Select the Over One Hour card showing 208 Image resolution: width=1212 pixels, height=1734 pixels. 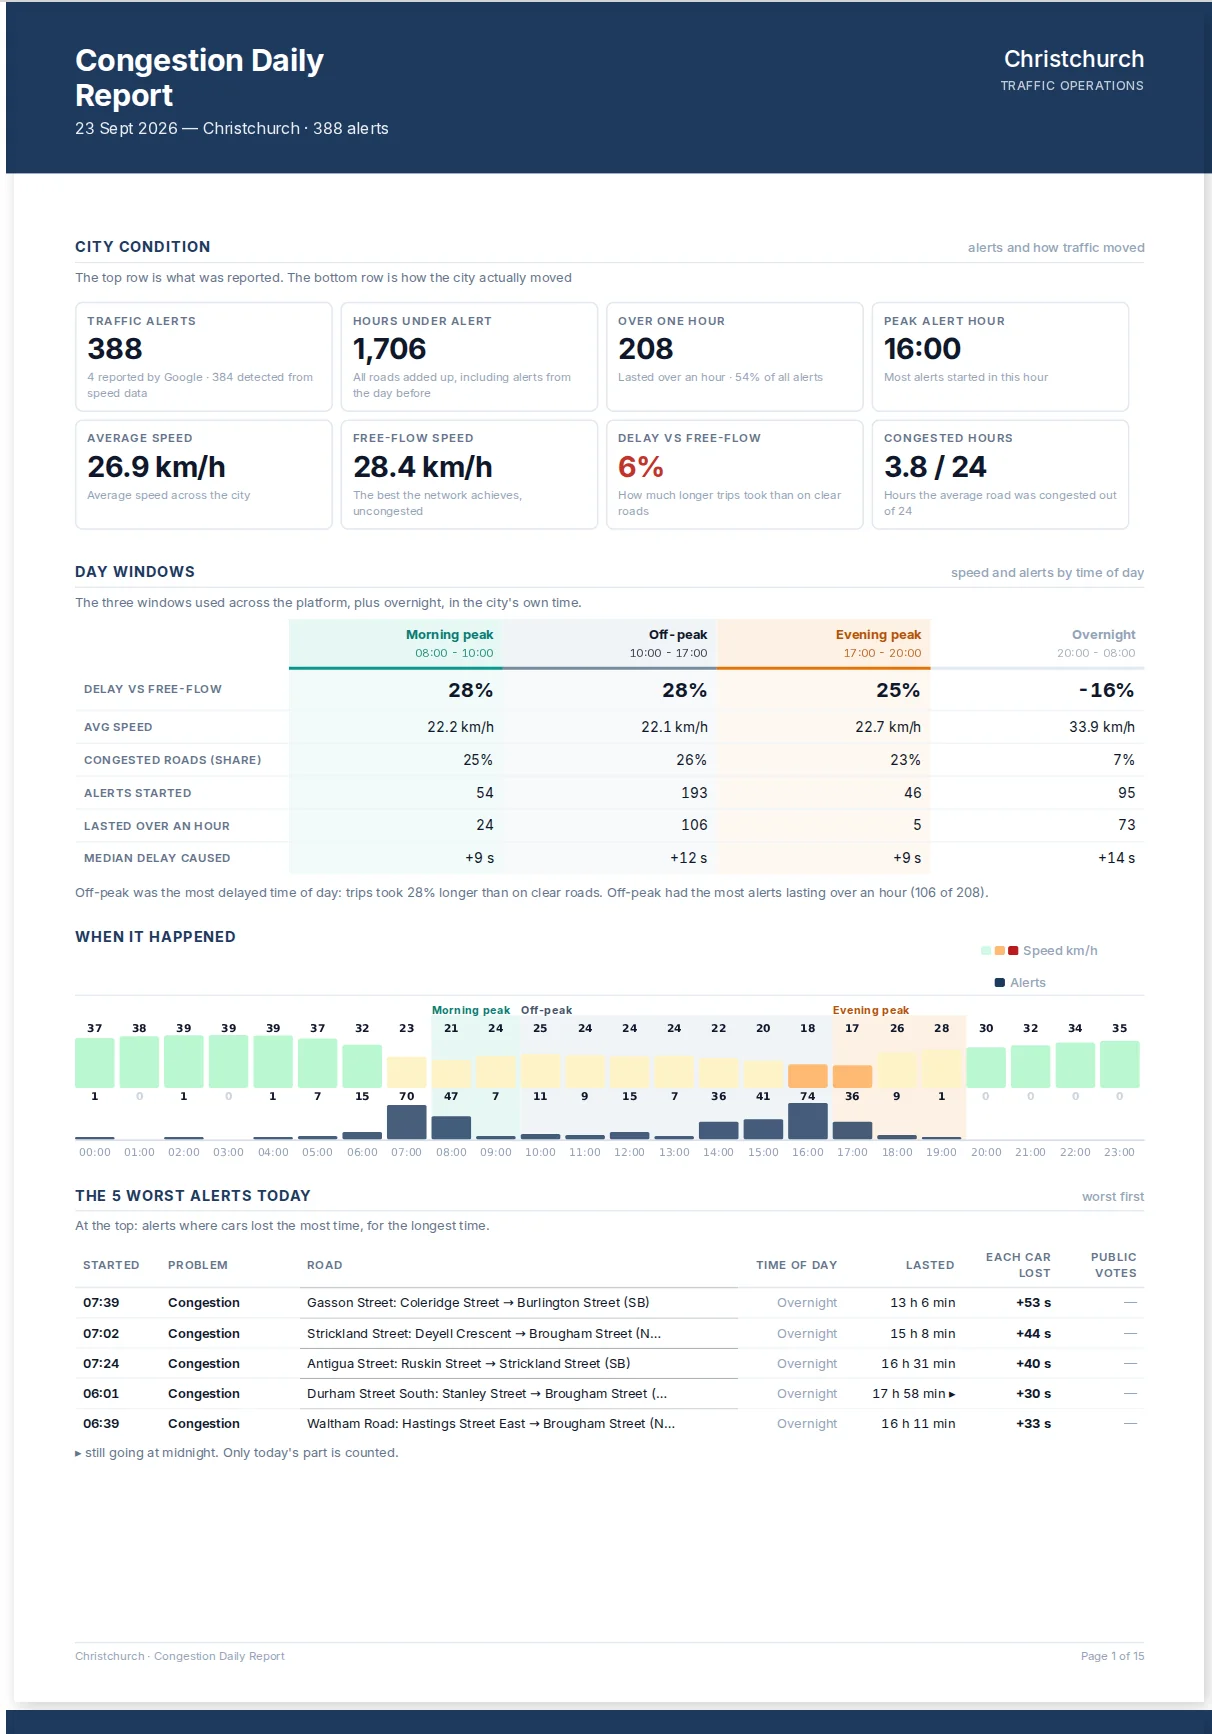(735, 357)
